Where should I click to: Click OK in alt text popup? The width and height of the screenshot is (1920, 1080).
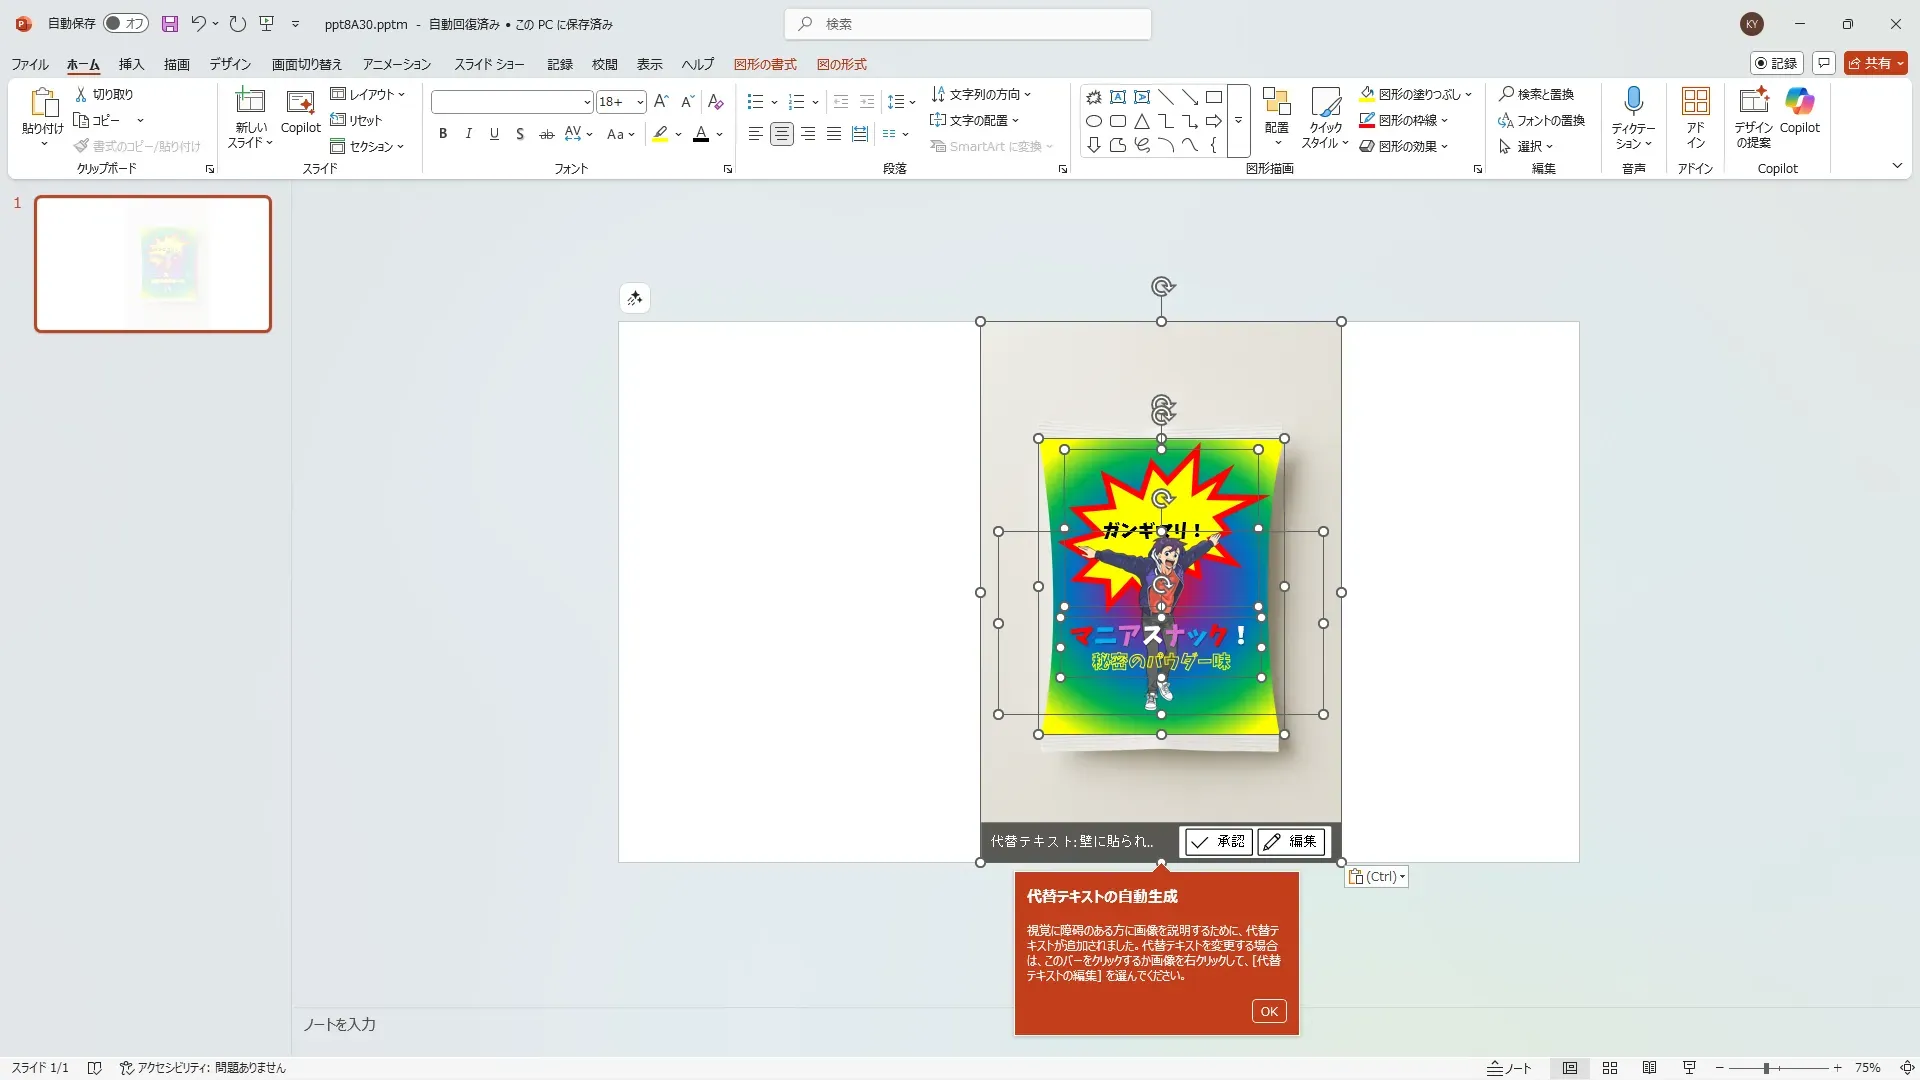1269,1011
